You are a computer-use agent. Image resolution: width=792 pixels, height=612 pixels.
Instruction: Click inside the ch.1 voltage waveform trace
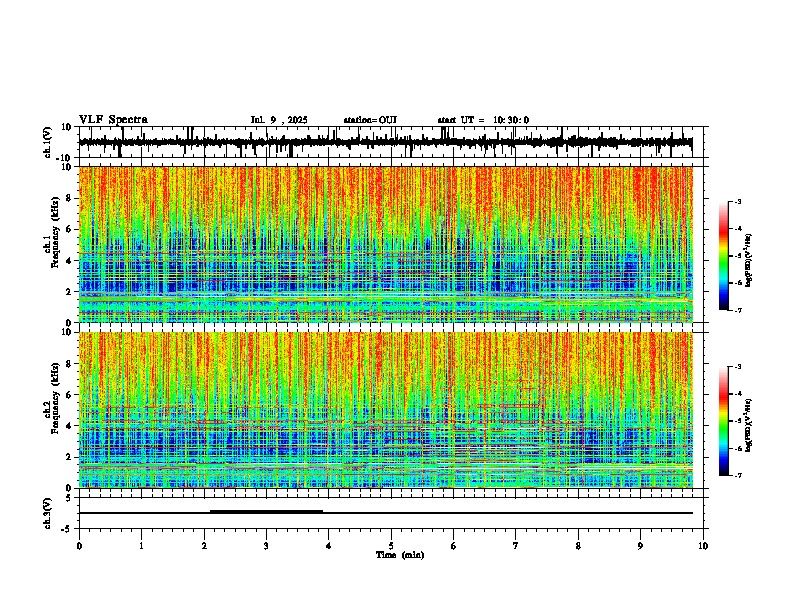[385, 142]
